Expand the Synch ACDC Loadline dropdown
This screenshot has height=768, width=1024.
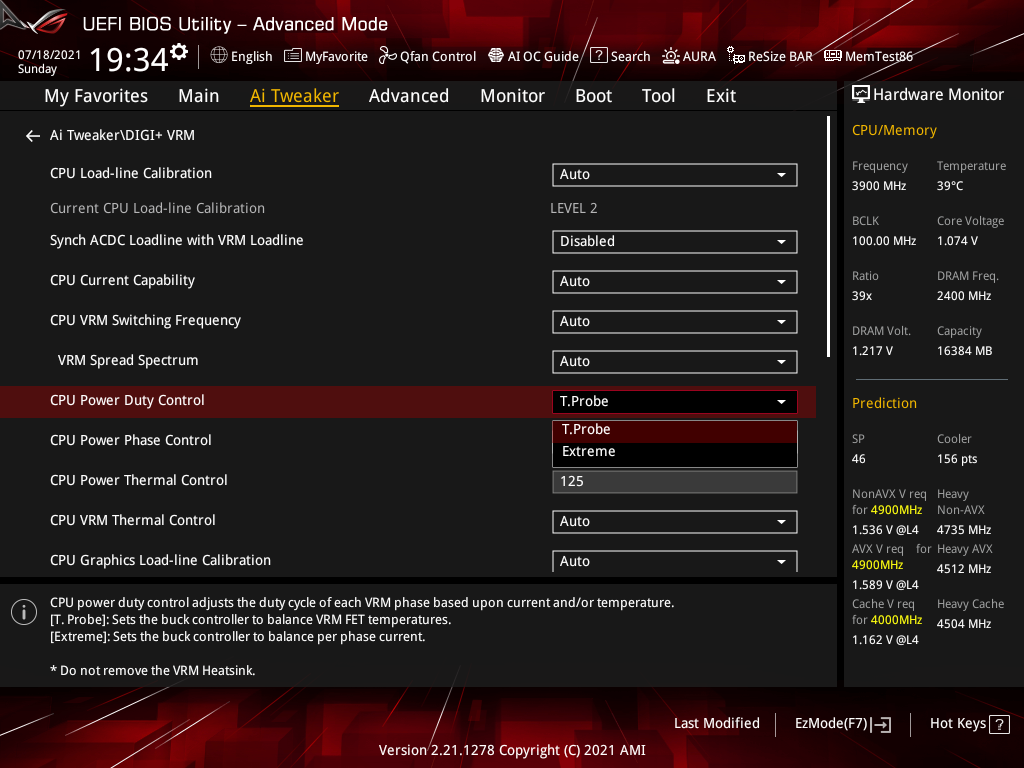(x=674, y=241)
